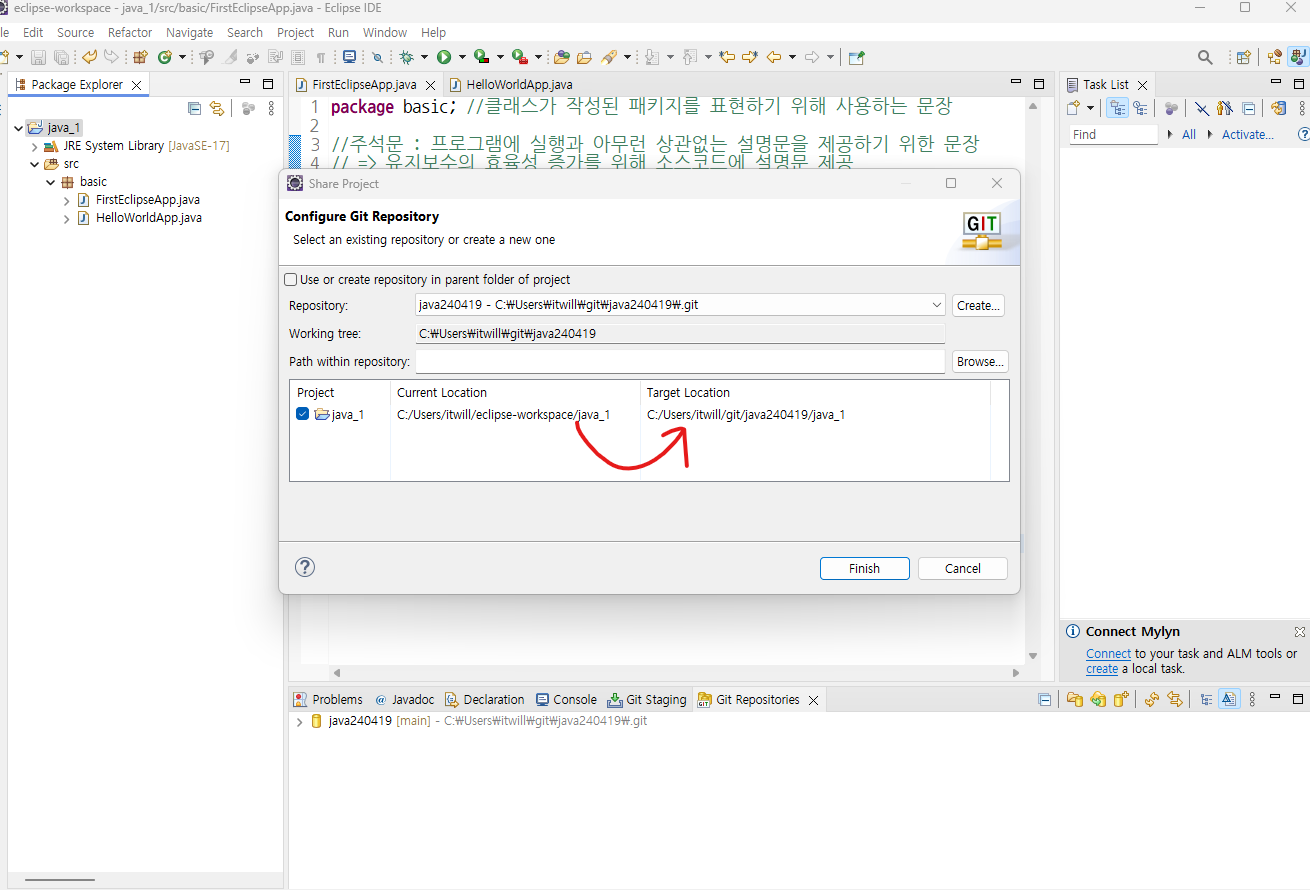
Task: Click the Cancel button
Action: [x=963, y=568]
